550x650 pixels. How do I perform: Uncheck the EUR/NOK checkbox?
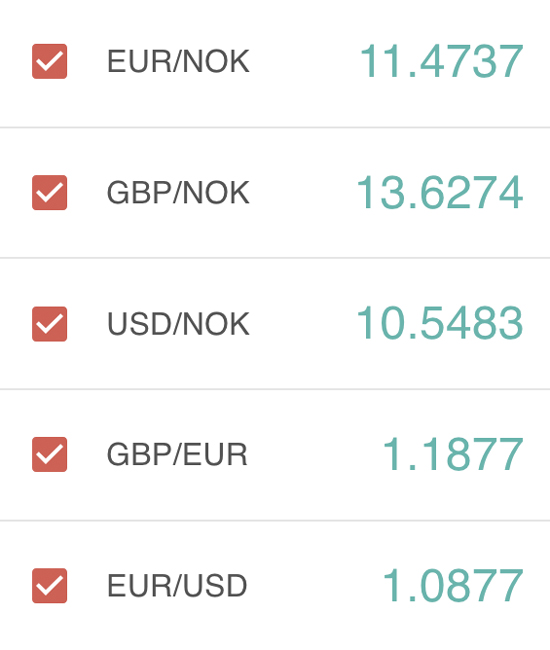coord(49,61)
